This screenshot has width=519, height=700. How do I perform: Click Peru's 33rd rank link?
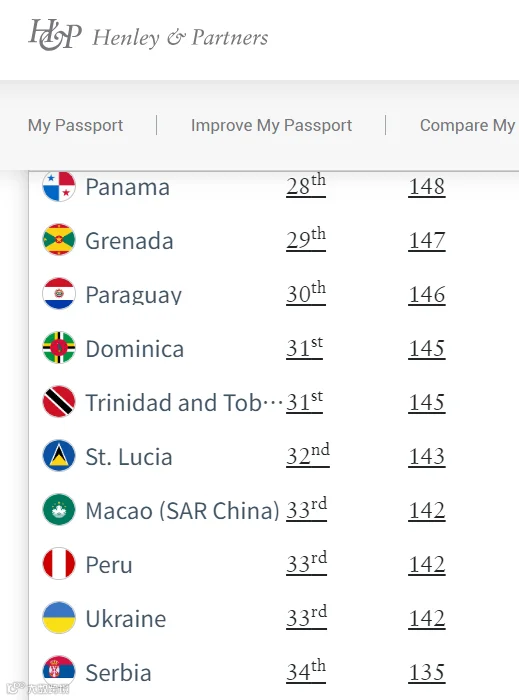point(306,563)
